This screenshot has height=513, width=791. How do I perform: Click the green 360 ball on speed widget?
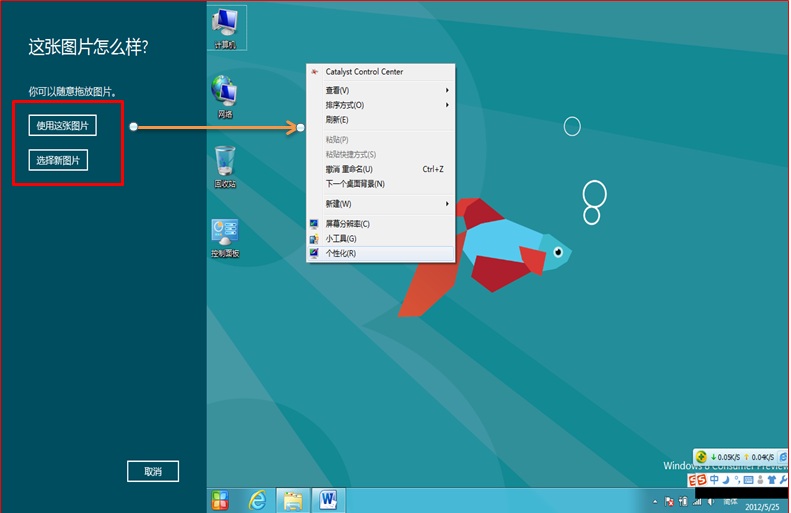(x=701, y=457)
